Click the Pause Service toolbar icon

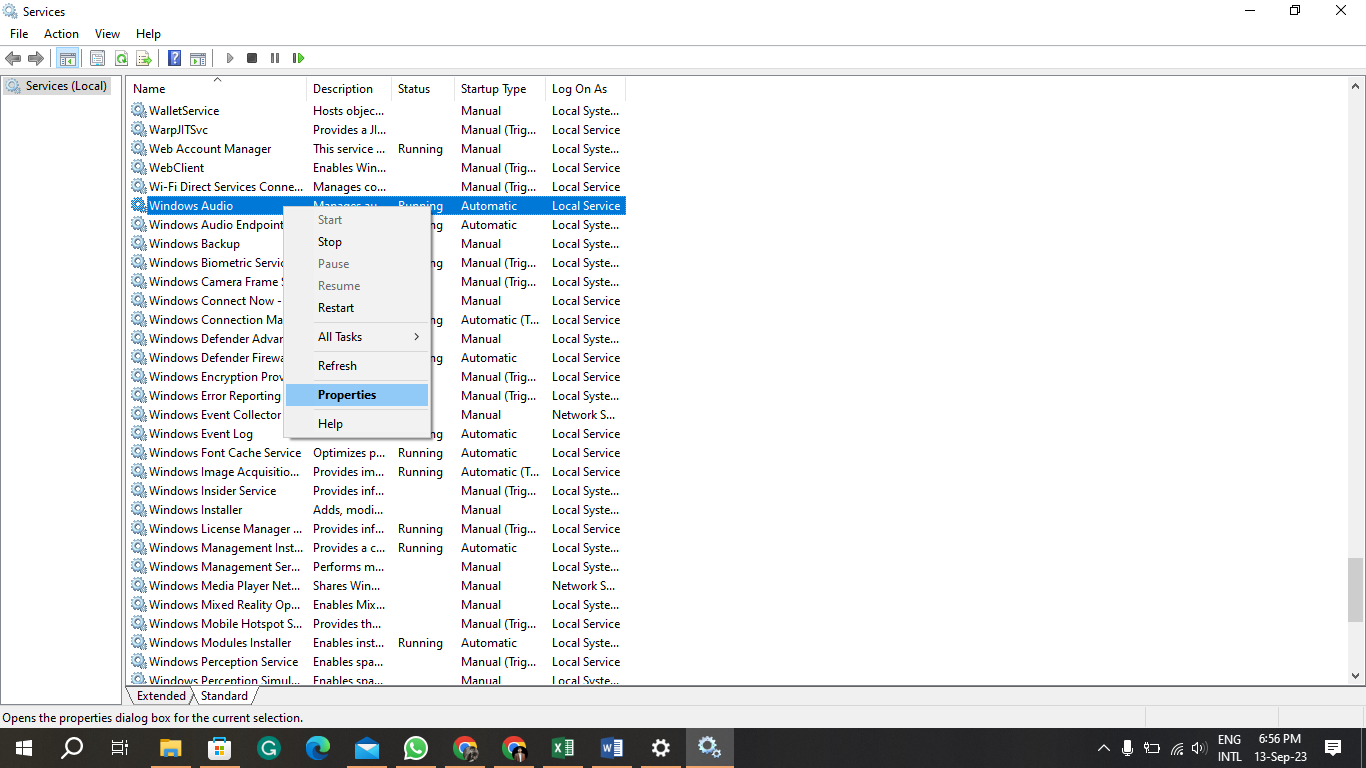pos(275,58)
